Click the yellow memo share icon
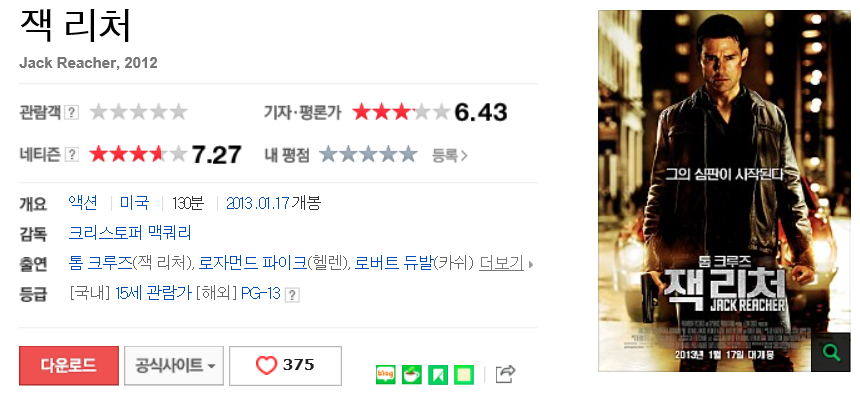This screenshot has width=860, height=400. pos(464,375)
